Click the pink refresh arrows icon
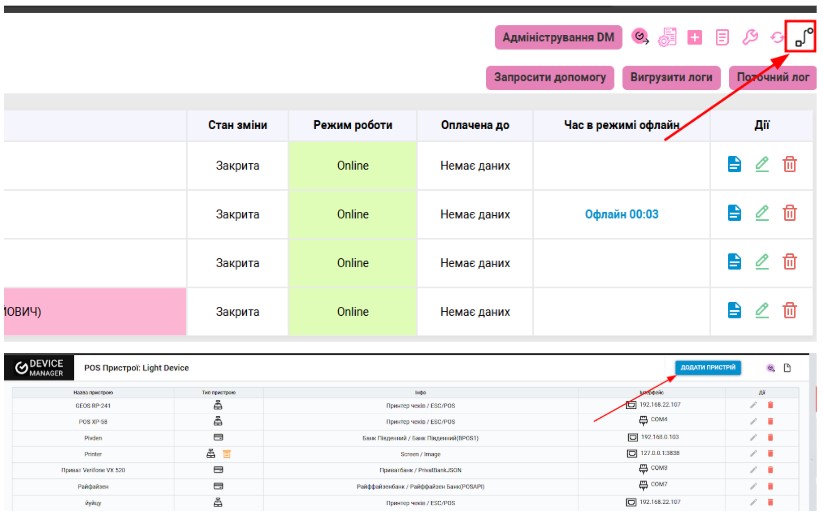Screen dimensions: 823x518 [776, 38]
